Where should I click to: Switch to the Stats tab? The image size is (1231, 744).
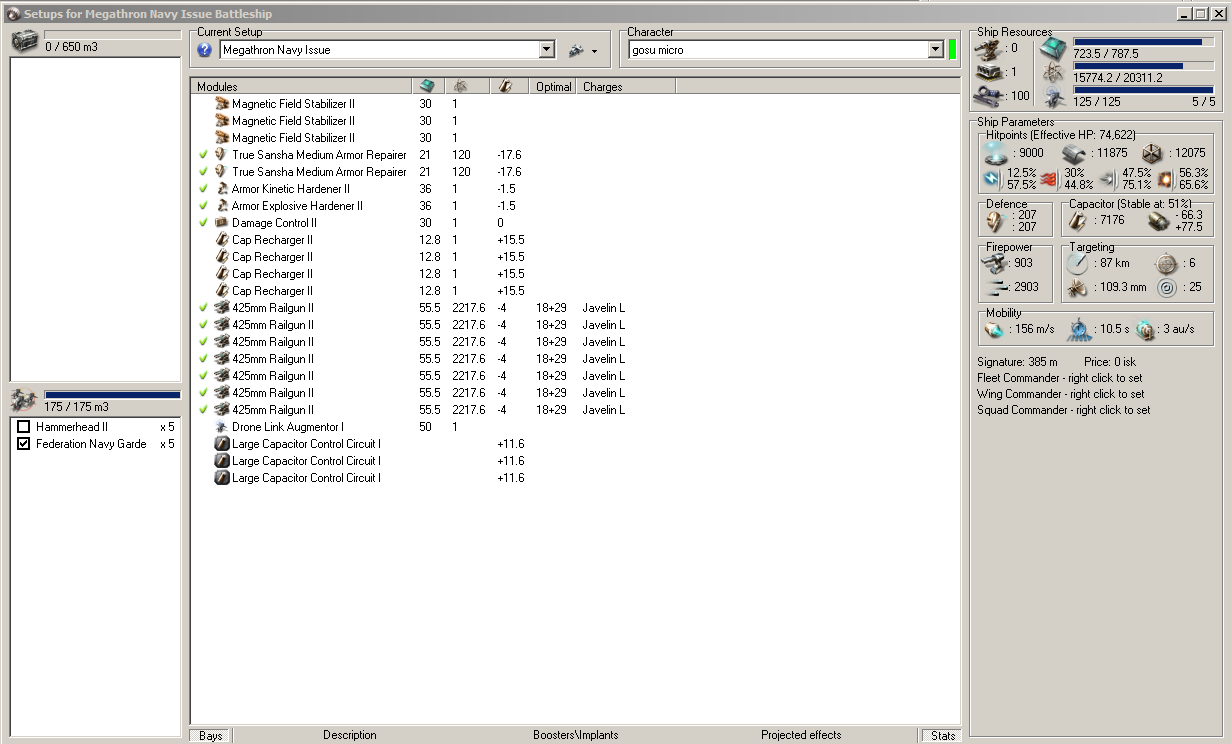click(942, 735)
